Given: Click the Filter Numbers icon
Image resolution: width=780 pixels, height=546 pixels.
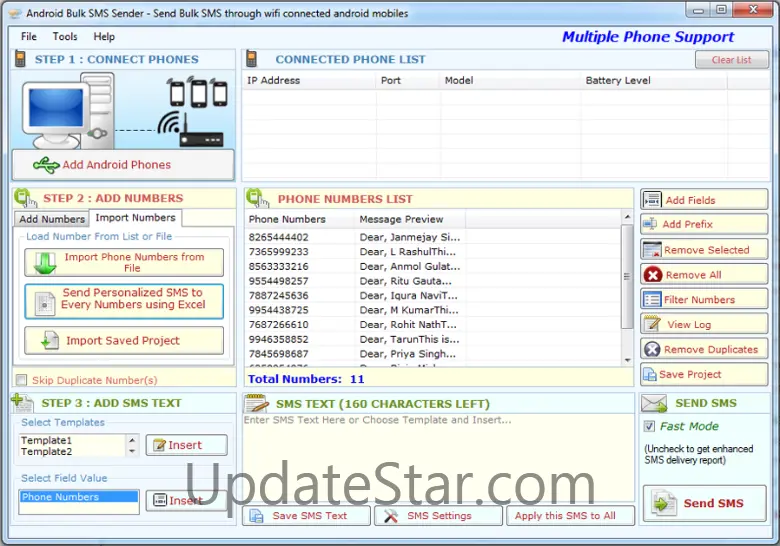Looking at the screenshot, I should pyautogui.click(x=652, y=299).
